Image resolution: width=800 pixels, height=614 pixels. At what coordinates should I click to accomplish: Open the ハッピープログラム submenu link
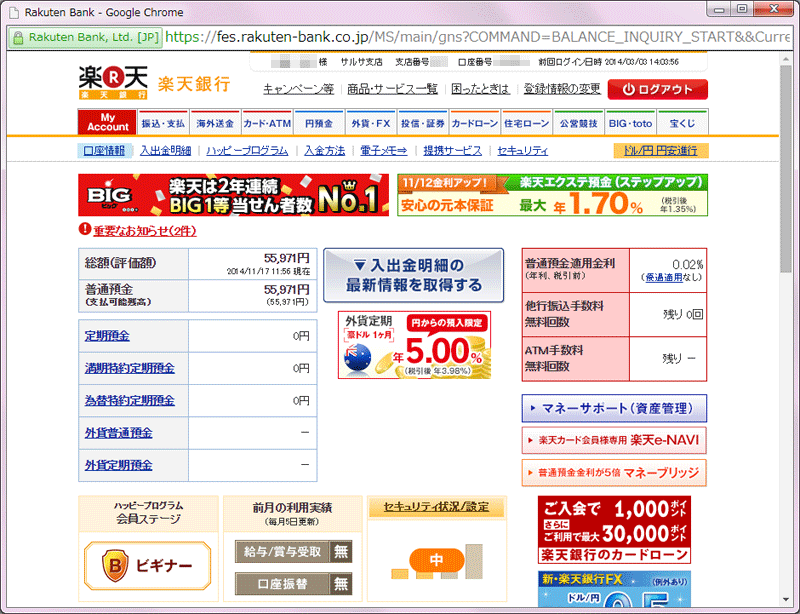[247, 151]
